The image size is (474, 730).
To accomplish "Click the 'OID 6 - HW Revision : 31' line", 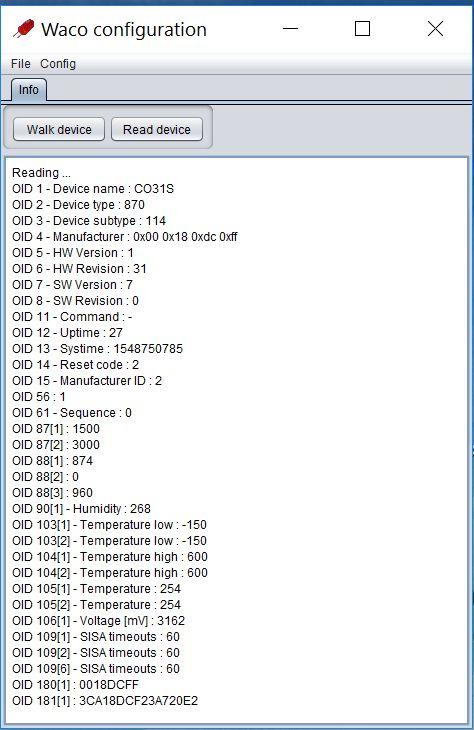I will 79,269.
